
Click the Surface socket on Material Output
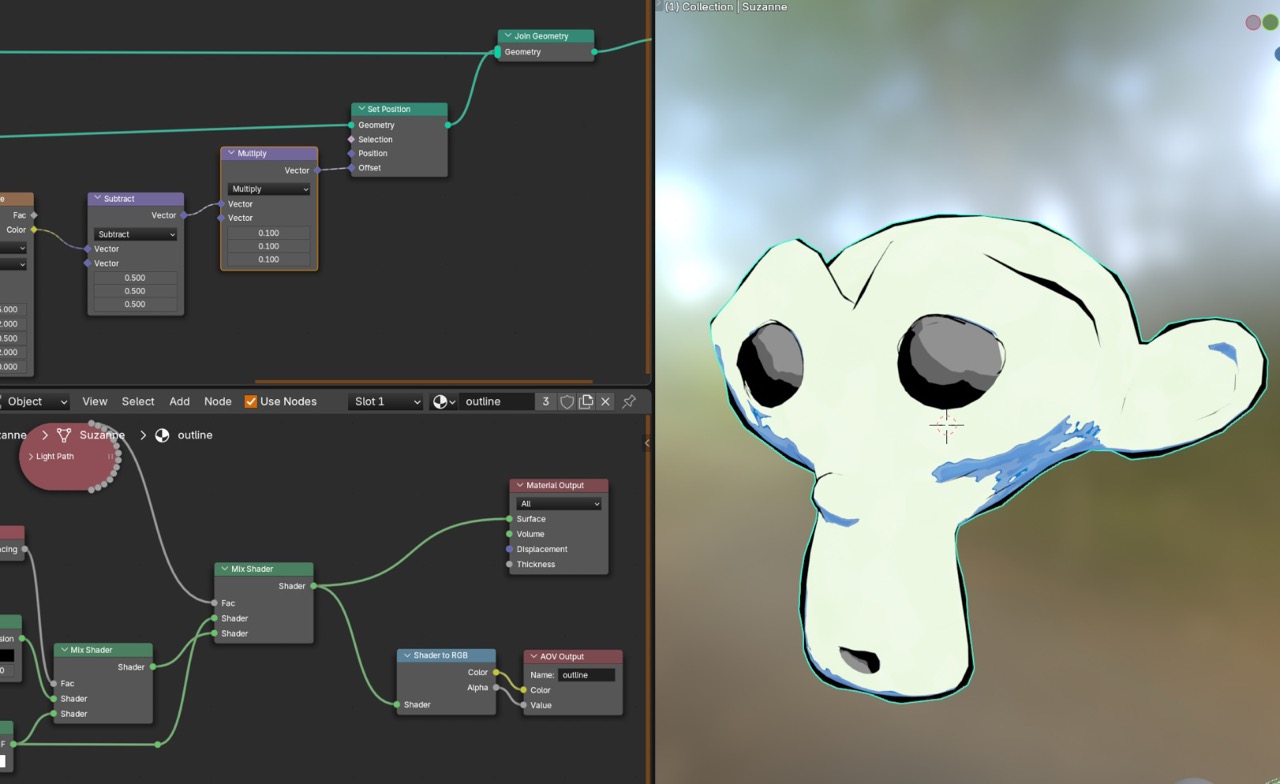point(509,519)
